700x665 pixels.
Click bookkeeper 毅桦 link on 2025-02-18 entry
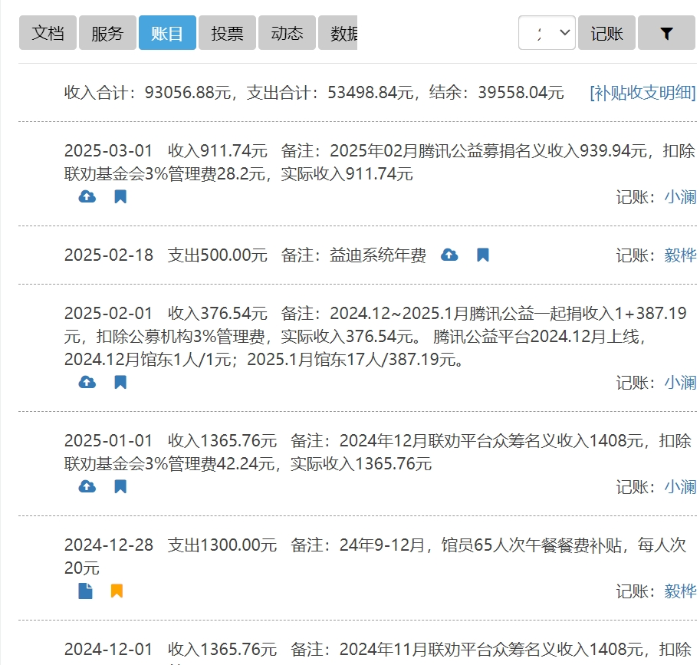pos(680,255)
